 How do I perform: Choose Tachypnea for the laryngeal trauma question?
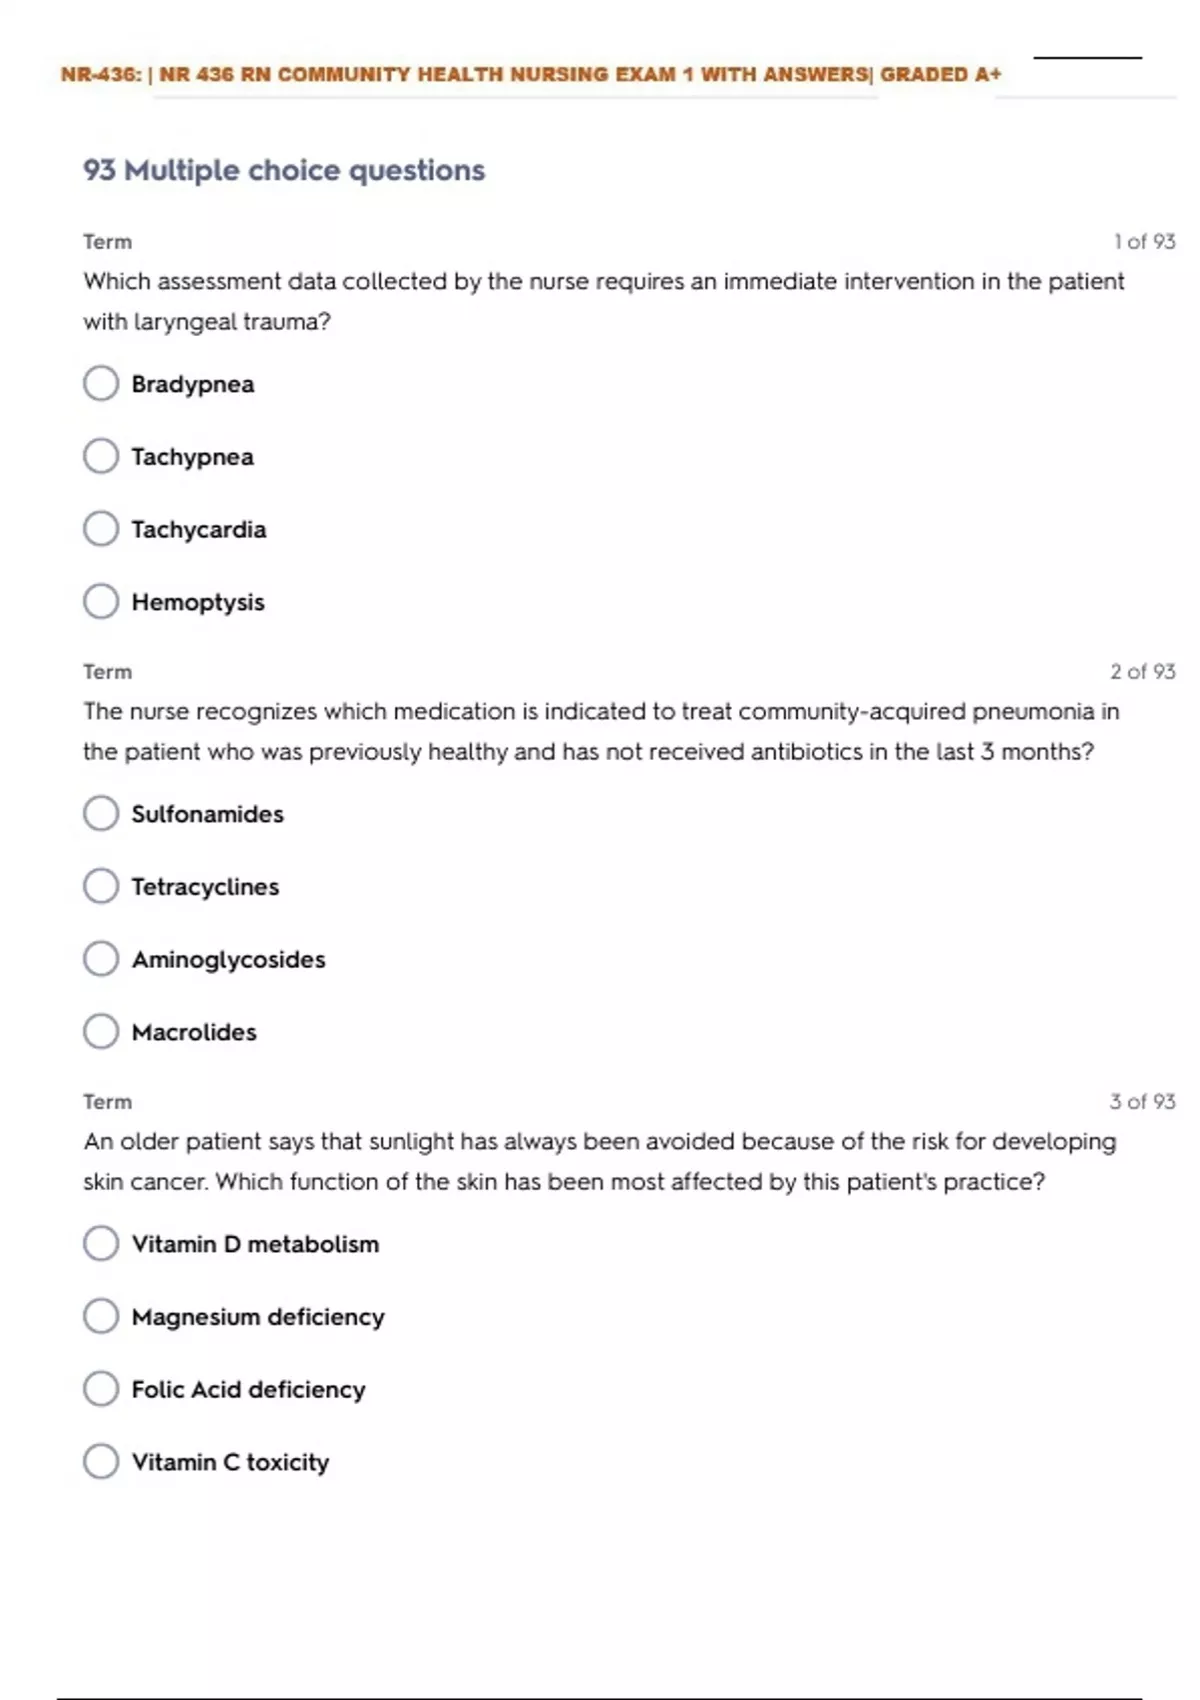[x=101, y=457]
